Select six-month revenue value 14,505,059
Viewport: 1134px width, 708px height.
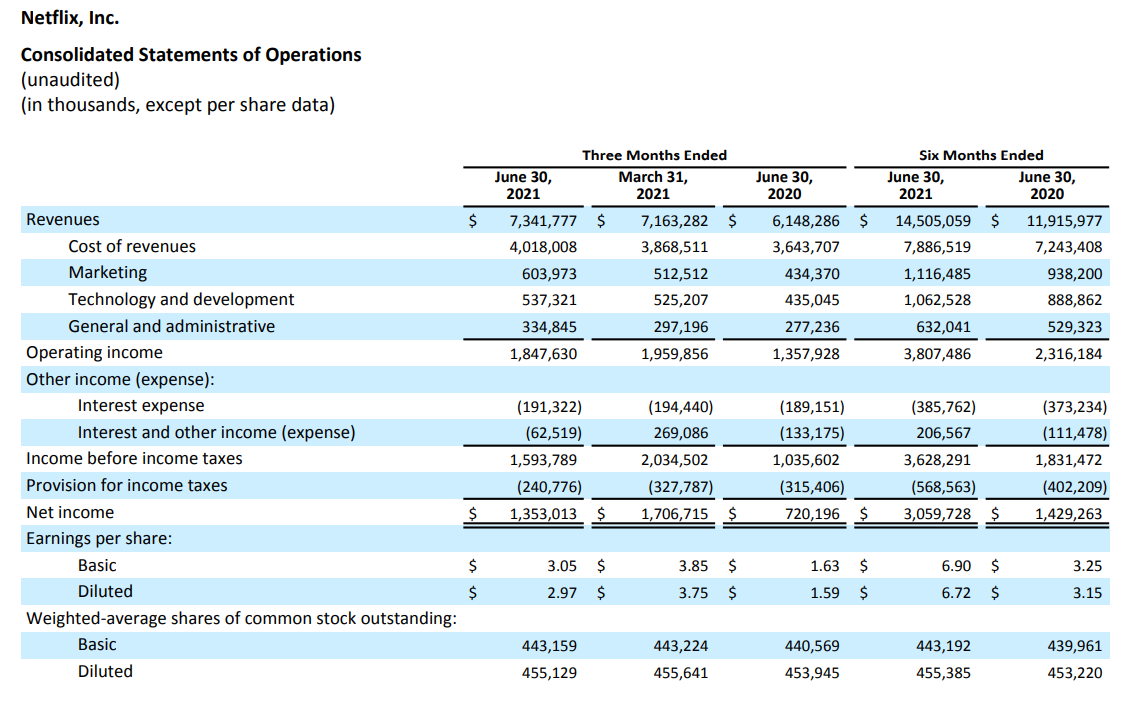[933, 221]
